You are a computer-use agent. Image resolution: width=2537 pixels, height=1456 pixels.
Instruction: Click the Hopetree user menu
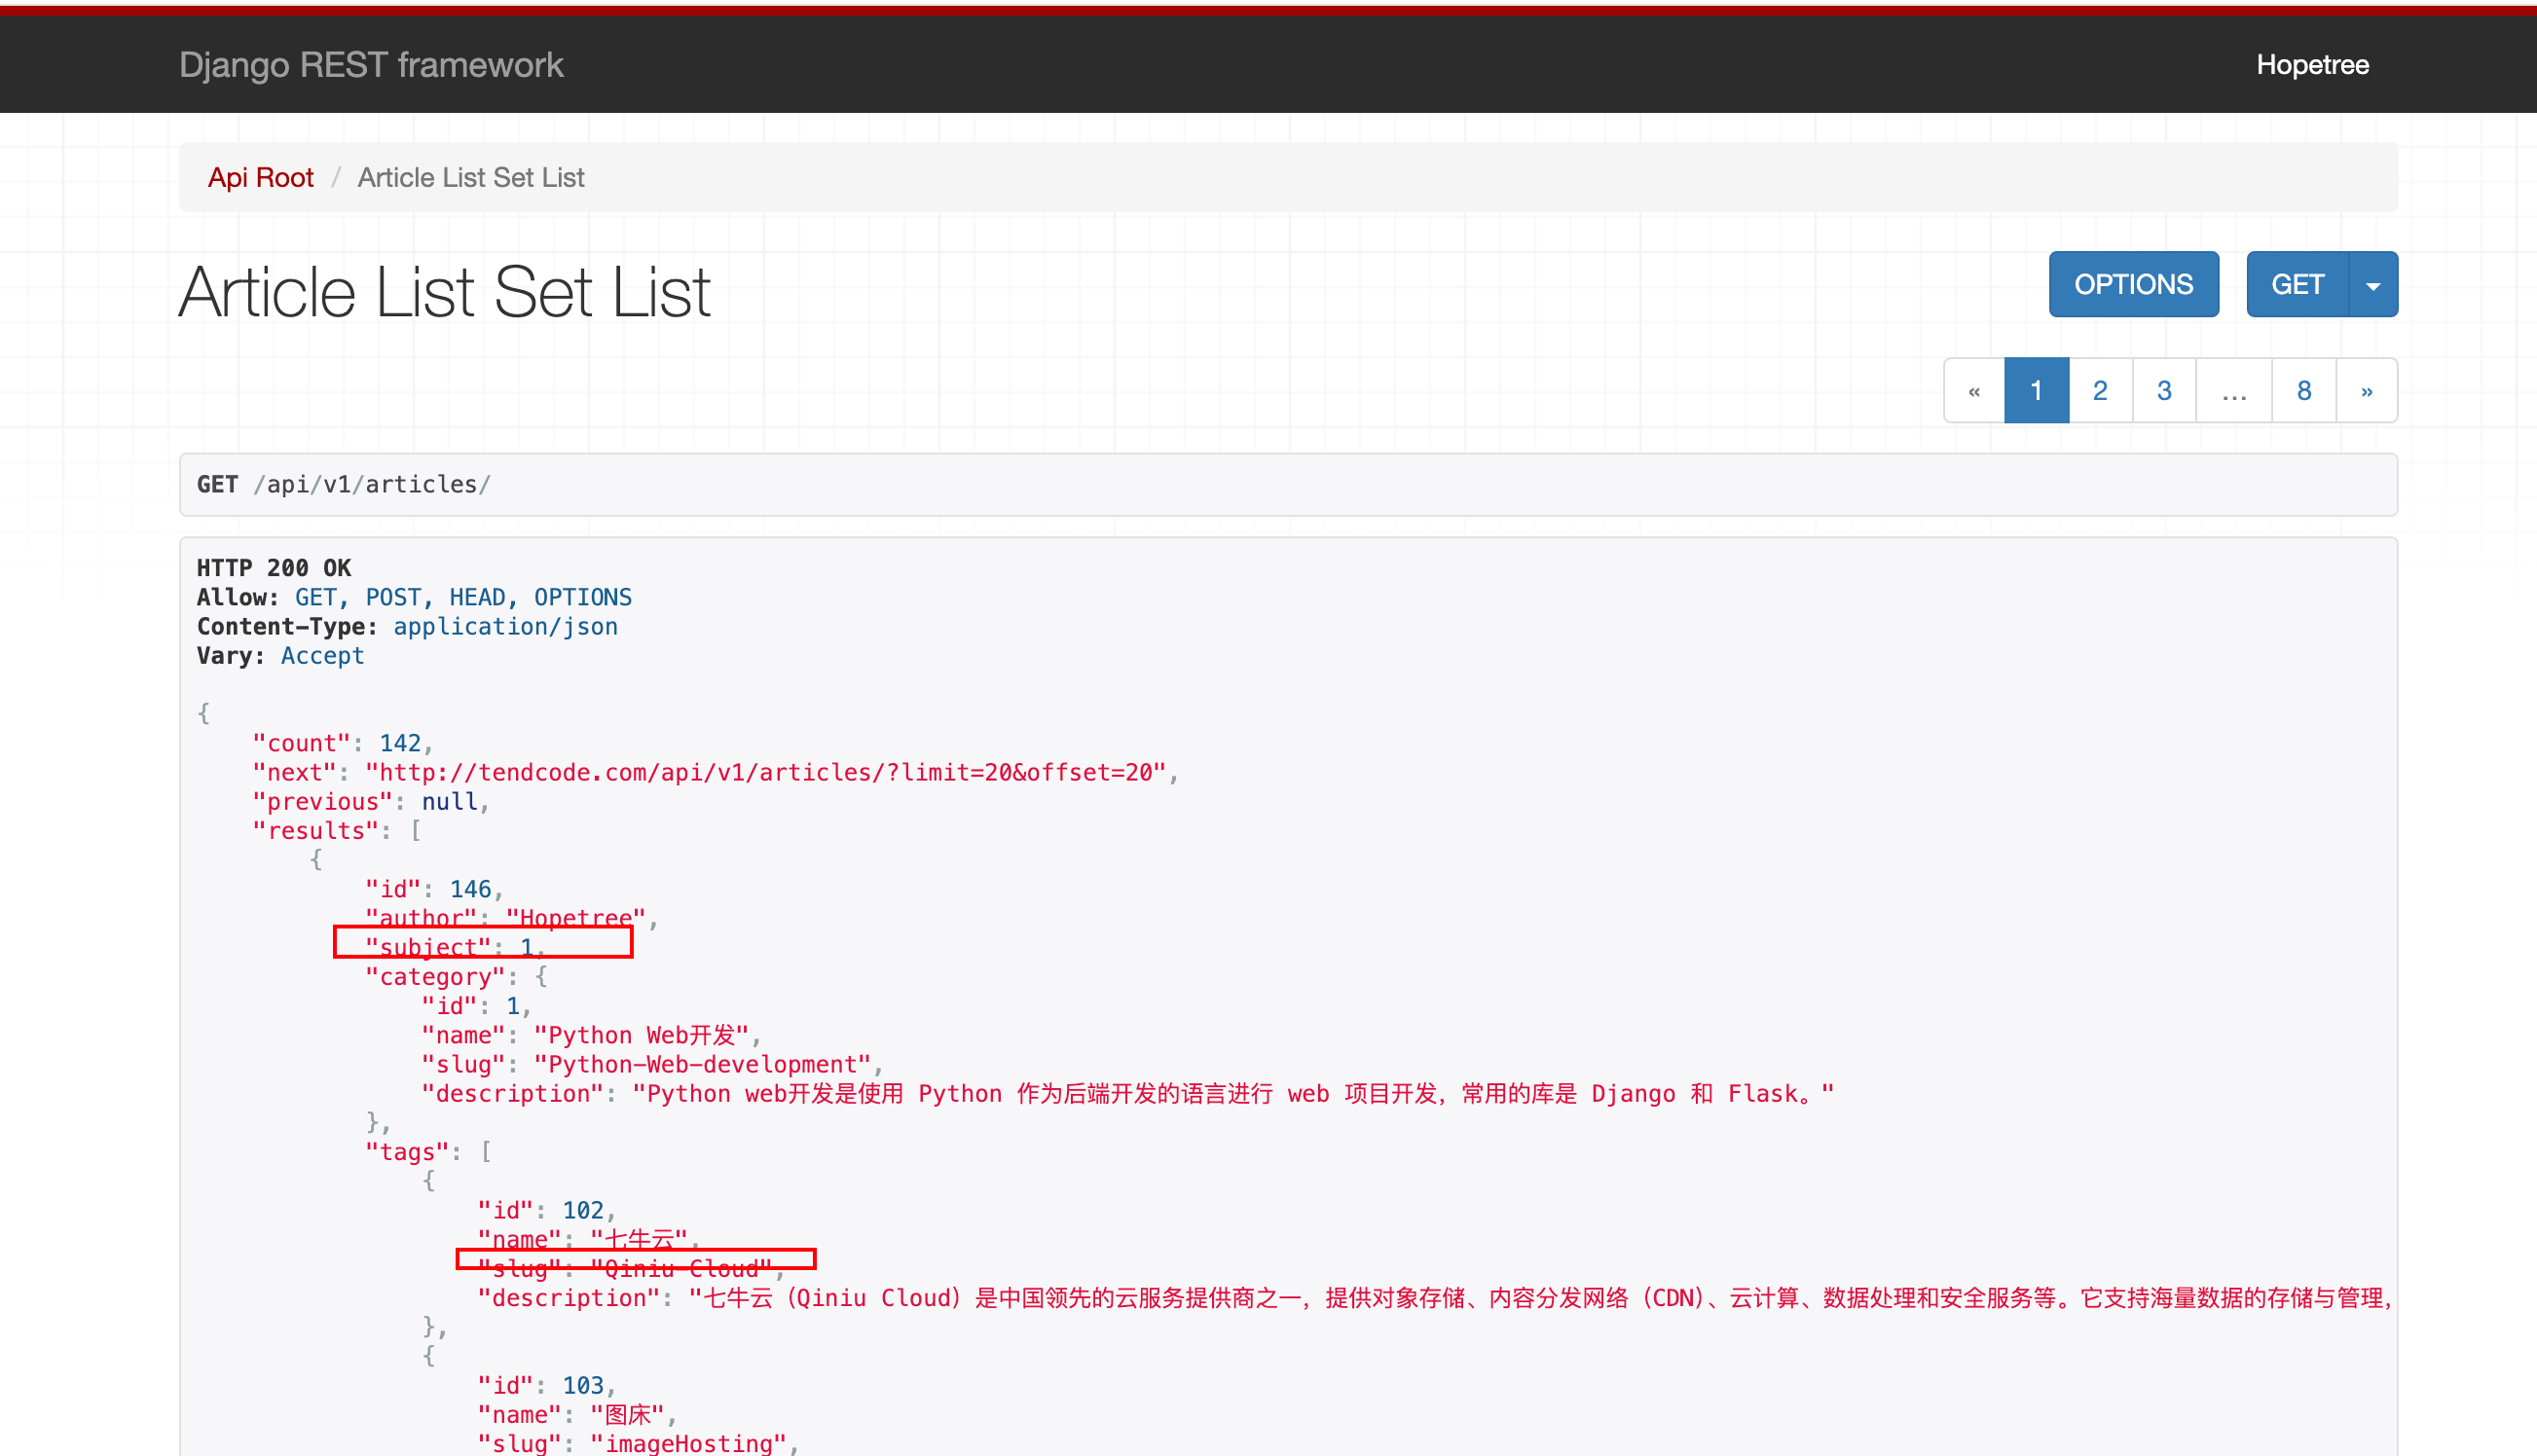tap(2312, 65)
